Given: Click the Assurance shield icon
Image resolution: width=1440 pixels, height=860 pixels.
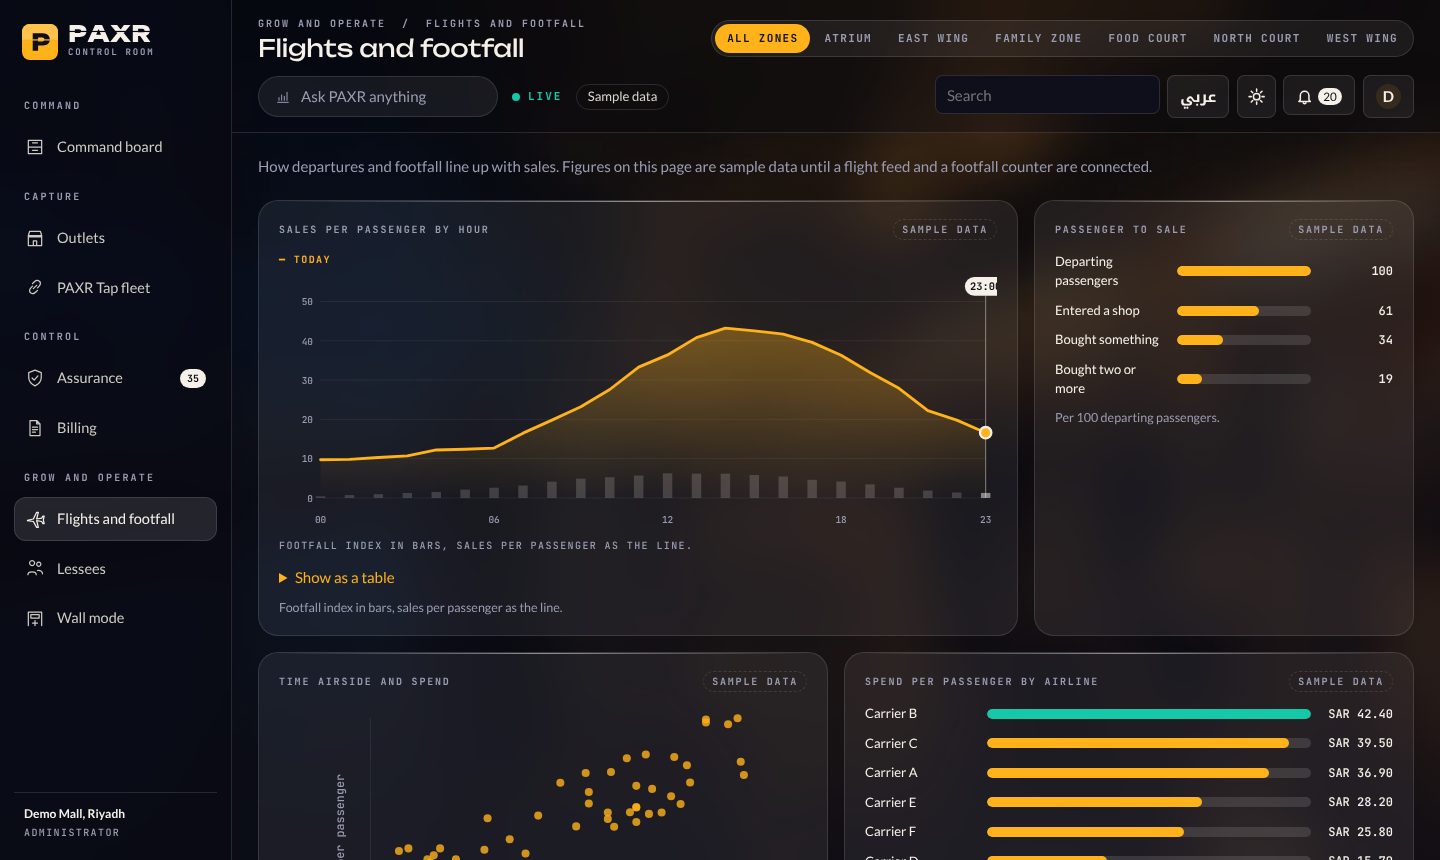Looking at the screenshot, I should (35, 378).
